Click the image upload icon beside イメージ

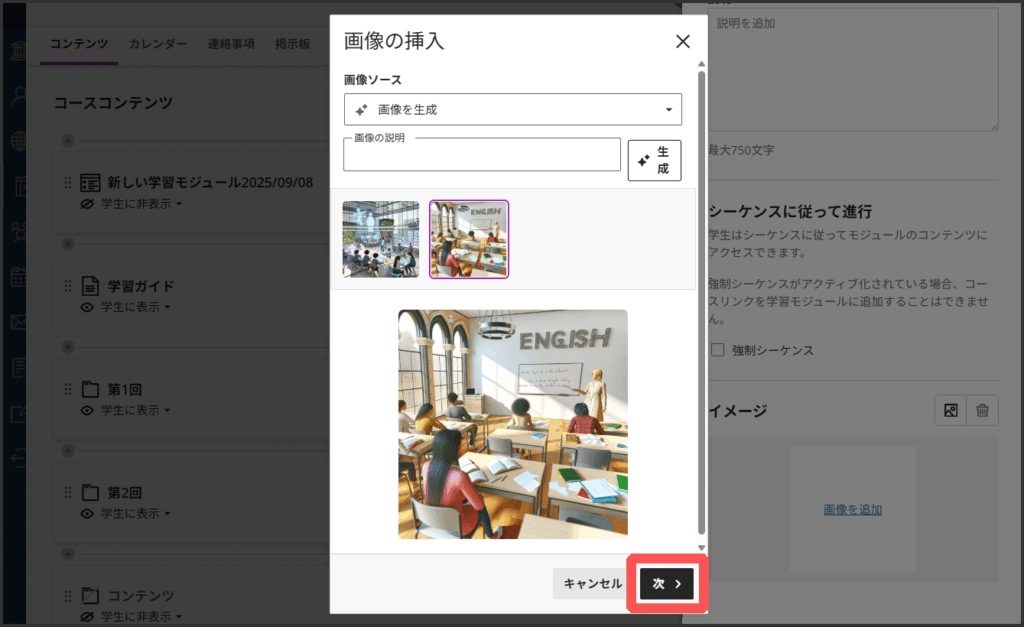[950, 410]
